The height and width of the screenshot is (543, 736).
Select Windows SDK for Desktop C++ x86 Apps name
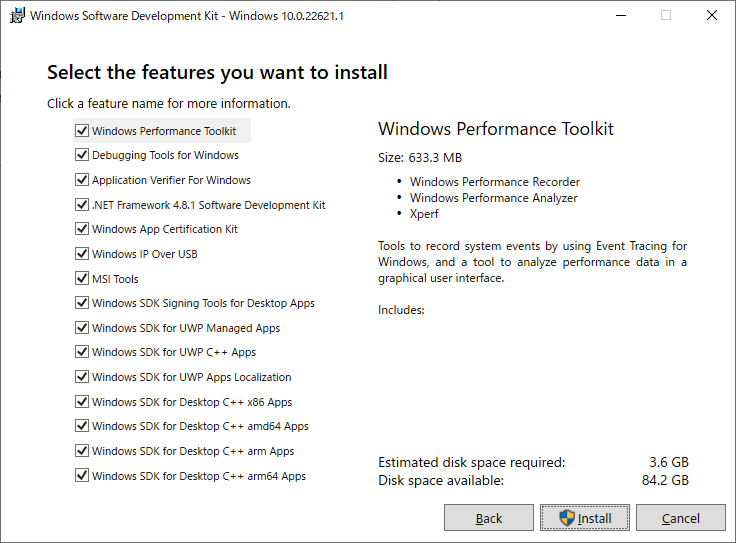click(x=192, y=402)
